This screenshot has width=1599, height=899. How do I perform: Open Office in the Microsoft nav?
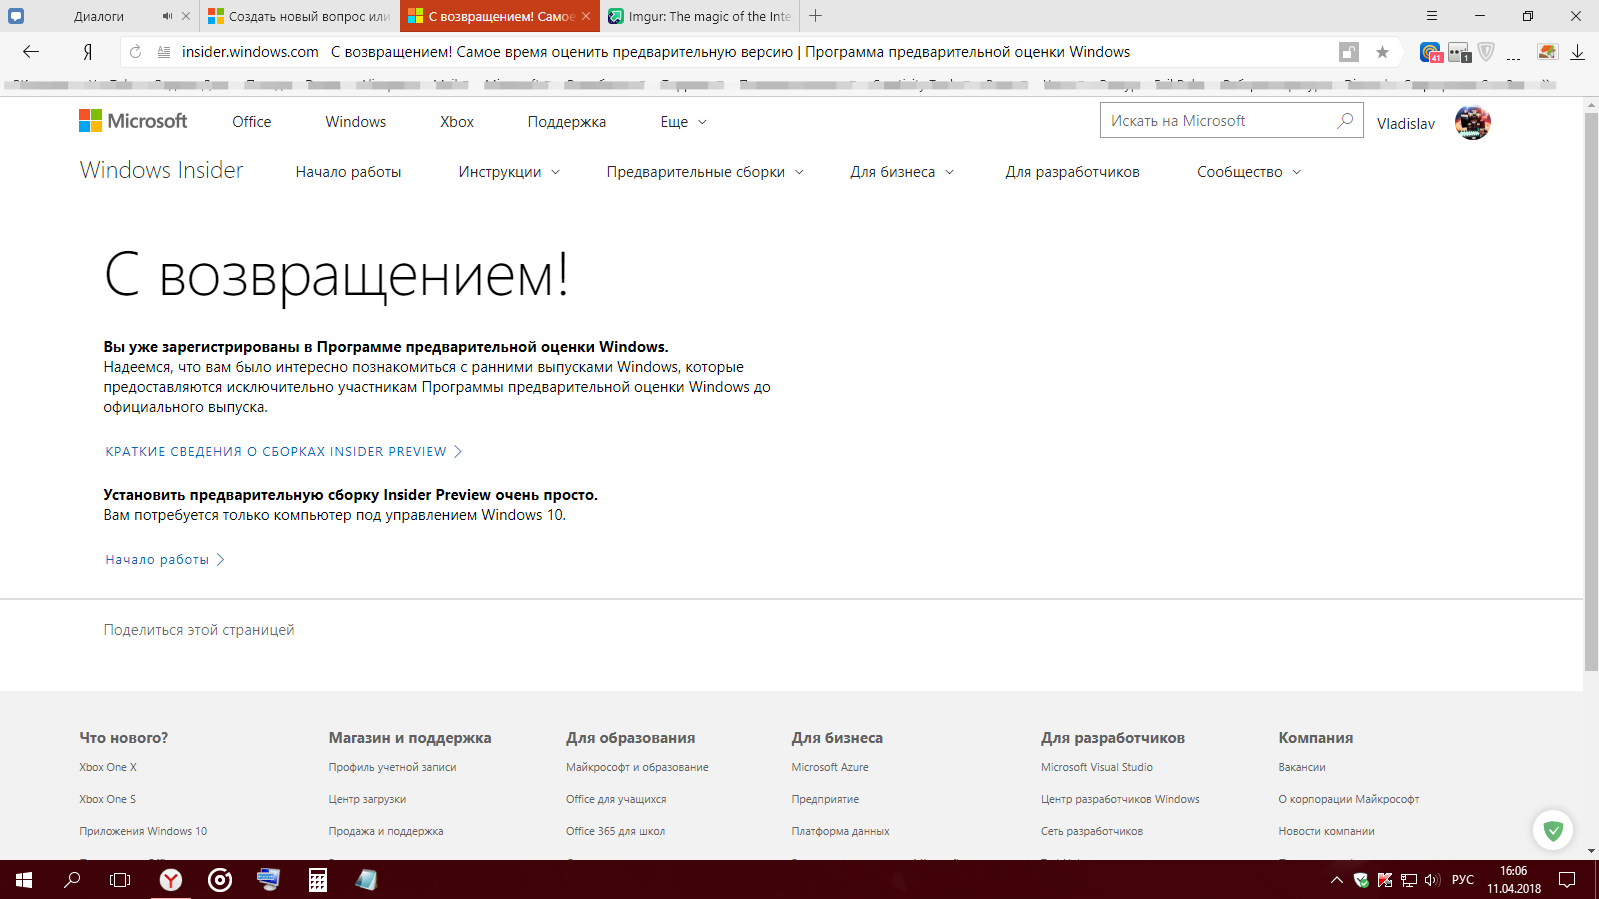(252, 122)
